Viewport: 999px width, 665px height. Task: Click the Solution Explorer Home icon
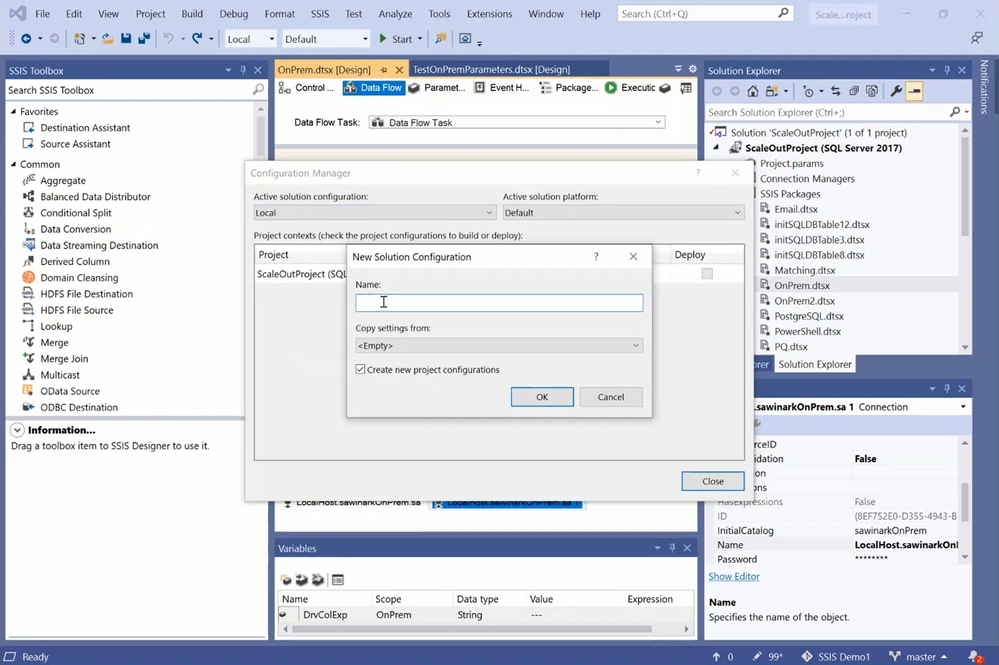[752, 91]
